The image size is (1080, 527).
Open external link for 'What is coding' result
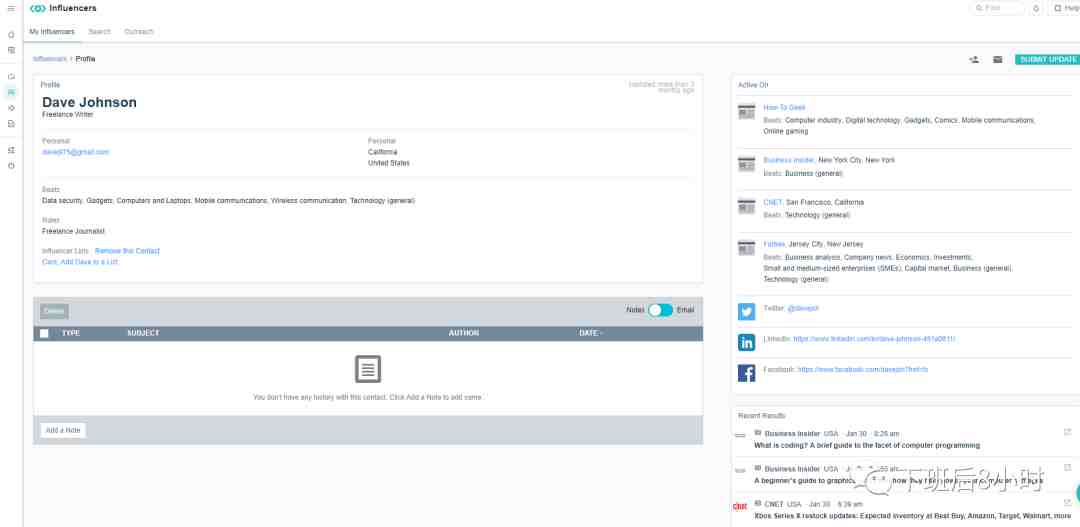(1068, 433)
